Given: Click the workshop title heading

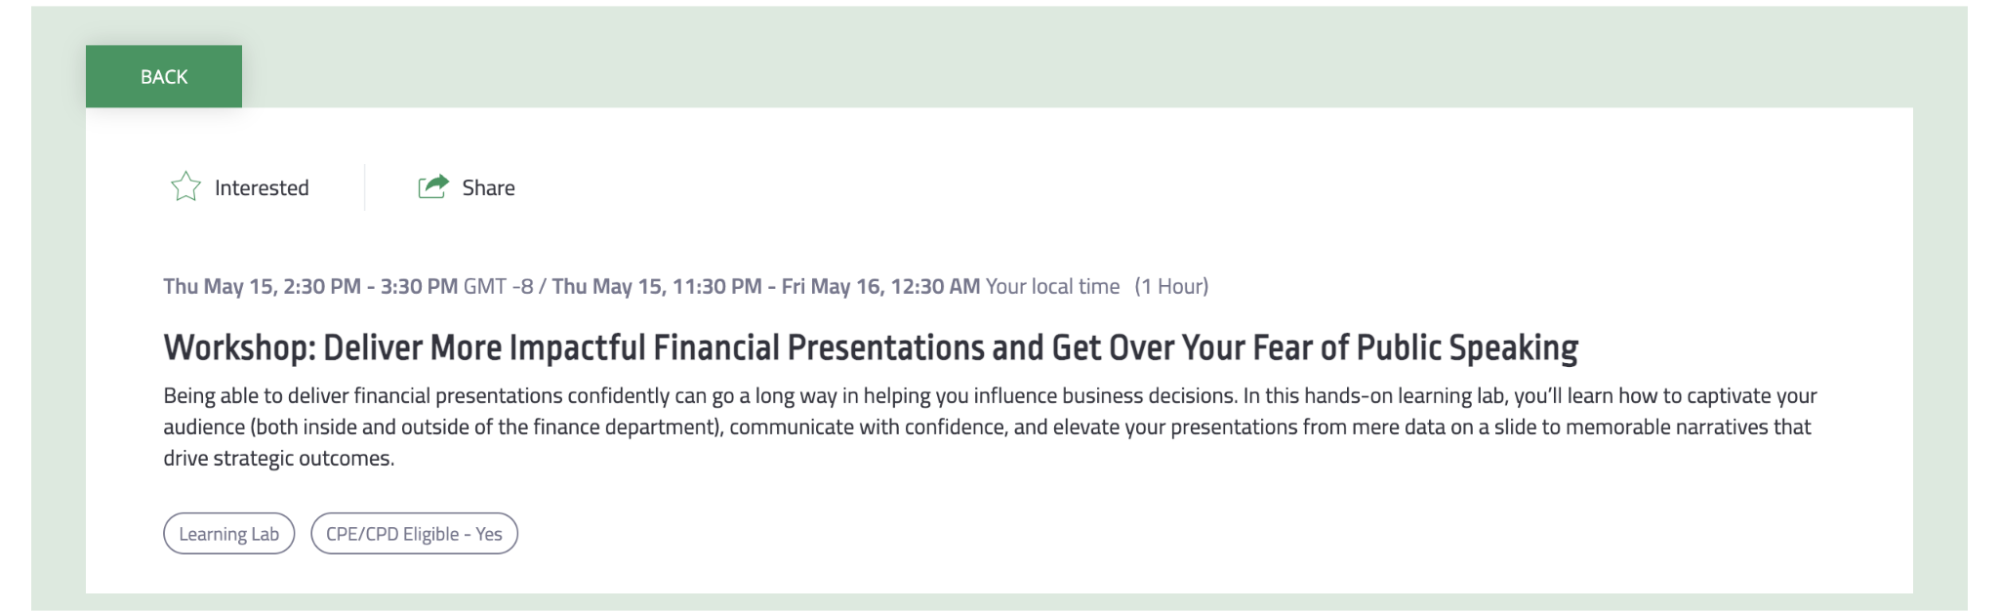Looking at the screenshot, I should tap(869, 347).
